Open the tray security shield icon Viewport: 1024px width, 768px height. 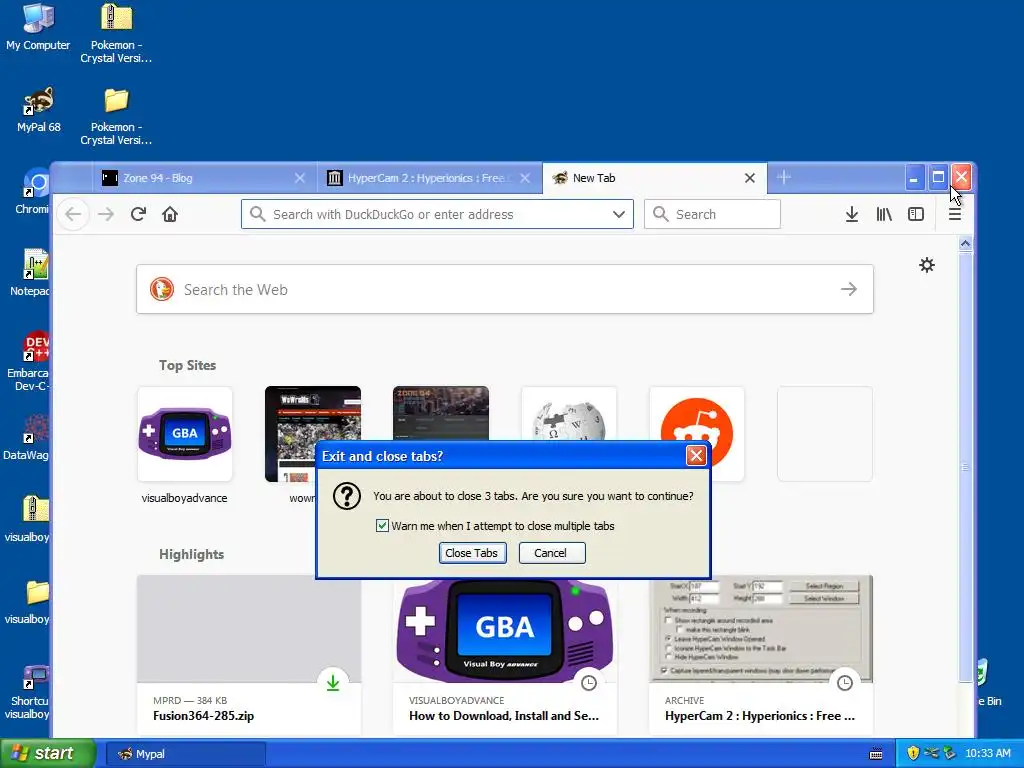tap(913, 753)
